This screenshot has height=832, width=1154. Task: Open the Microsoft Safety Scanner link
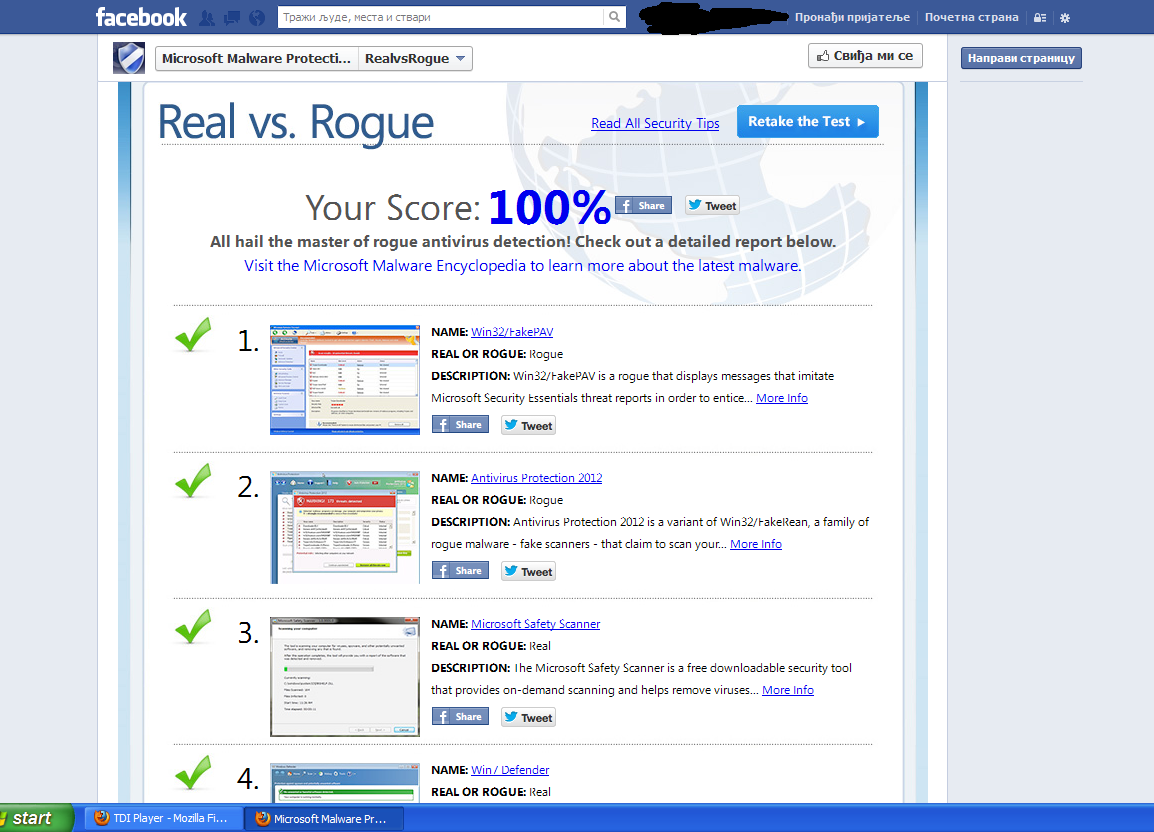(x=536, y=624)
